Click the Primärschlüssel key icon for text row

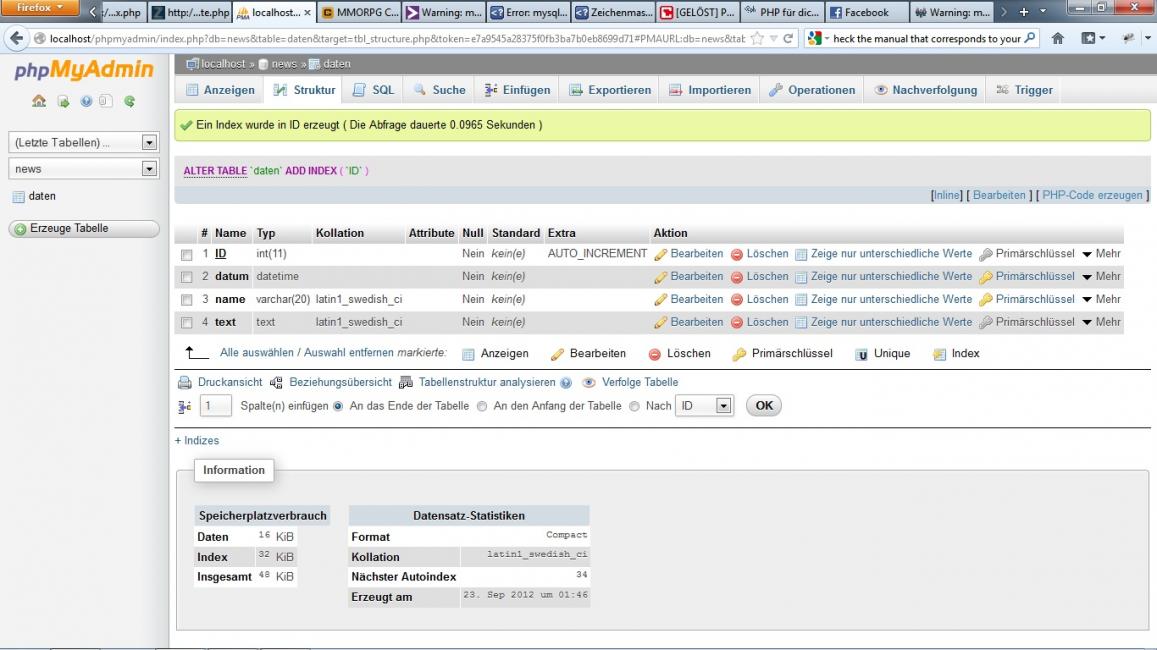coord(986,323)
